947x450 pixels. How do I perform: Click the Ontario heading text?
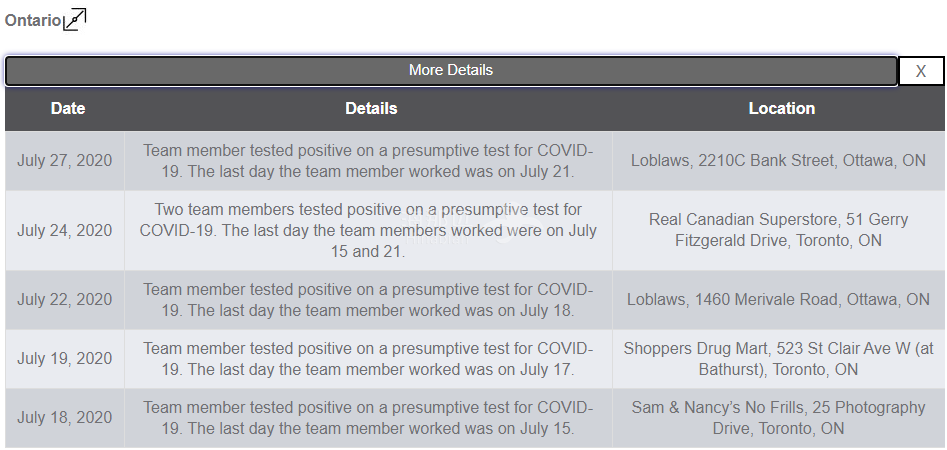tap(33, 21)
